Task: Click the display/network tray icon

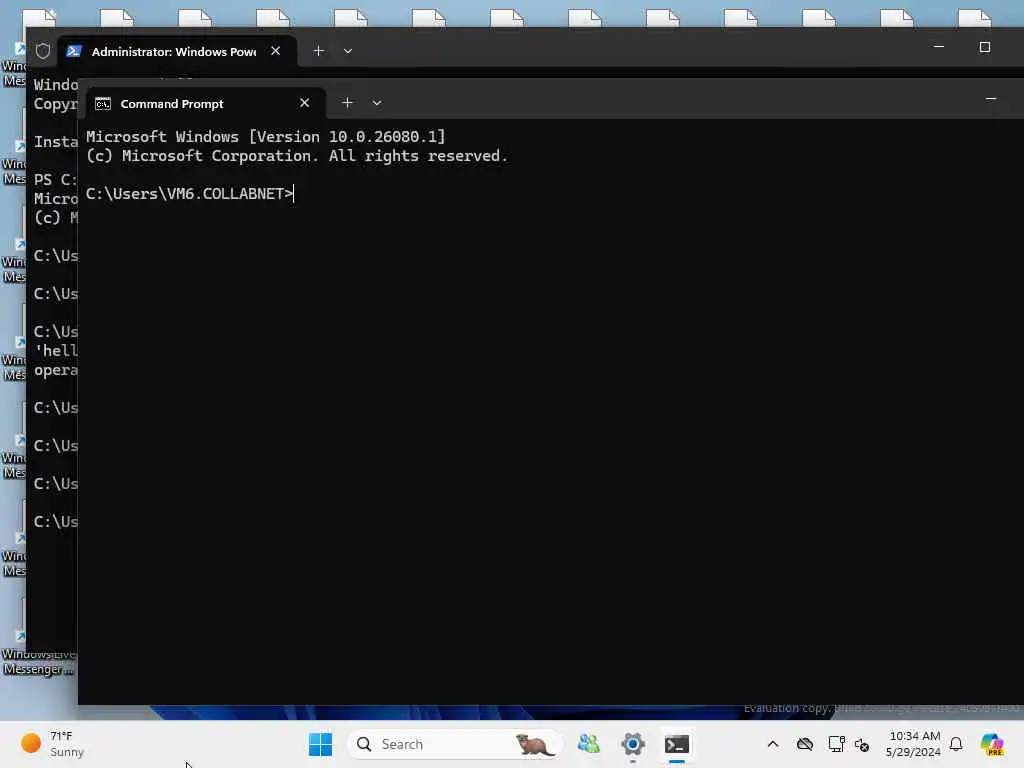Action: [x=836, y=744]
